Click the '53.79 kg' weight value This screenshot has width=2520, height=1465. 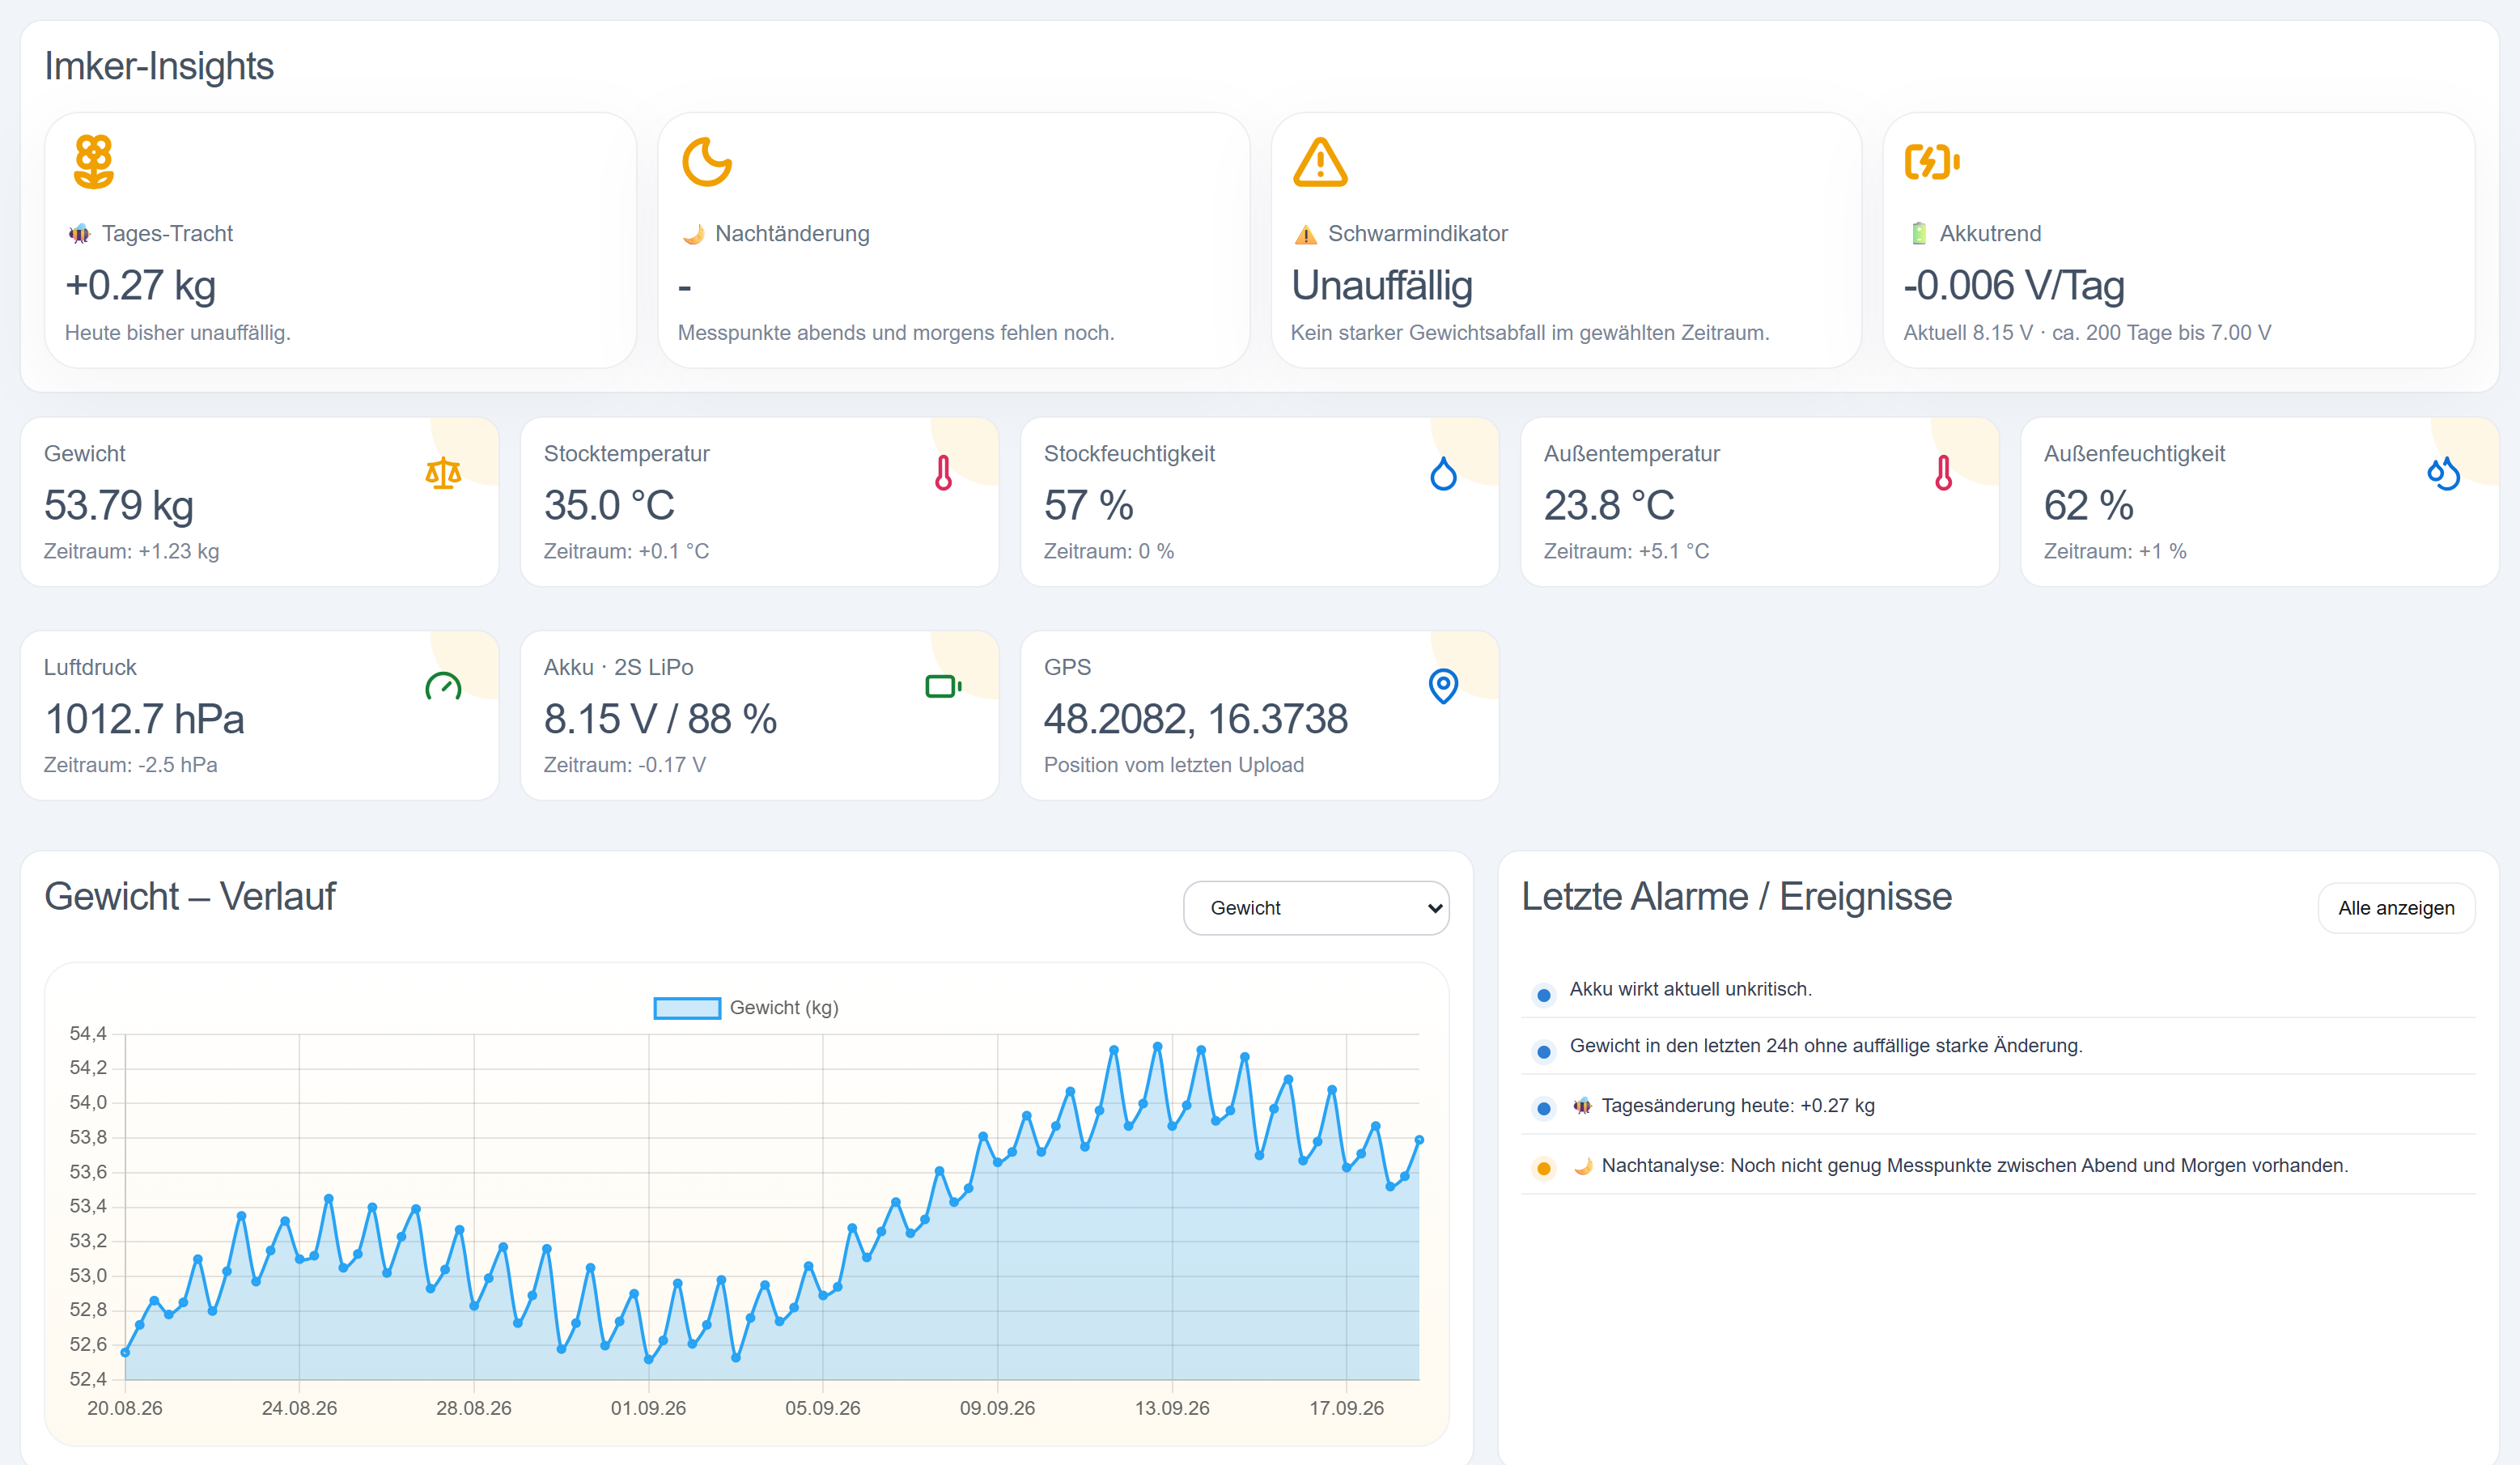pos(118,505)
